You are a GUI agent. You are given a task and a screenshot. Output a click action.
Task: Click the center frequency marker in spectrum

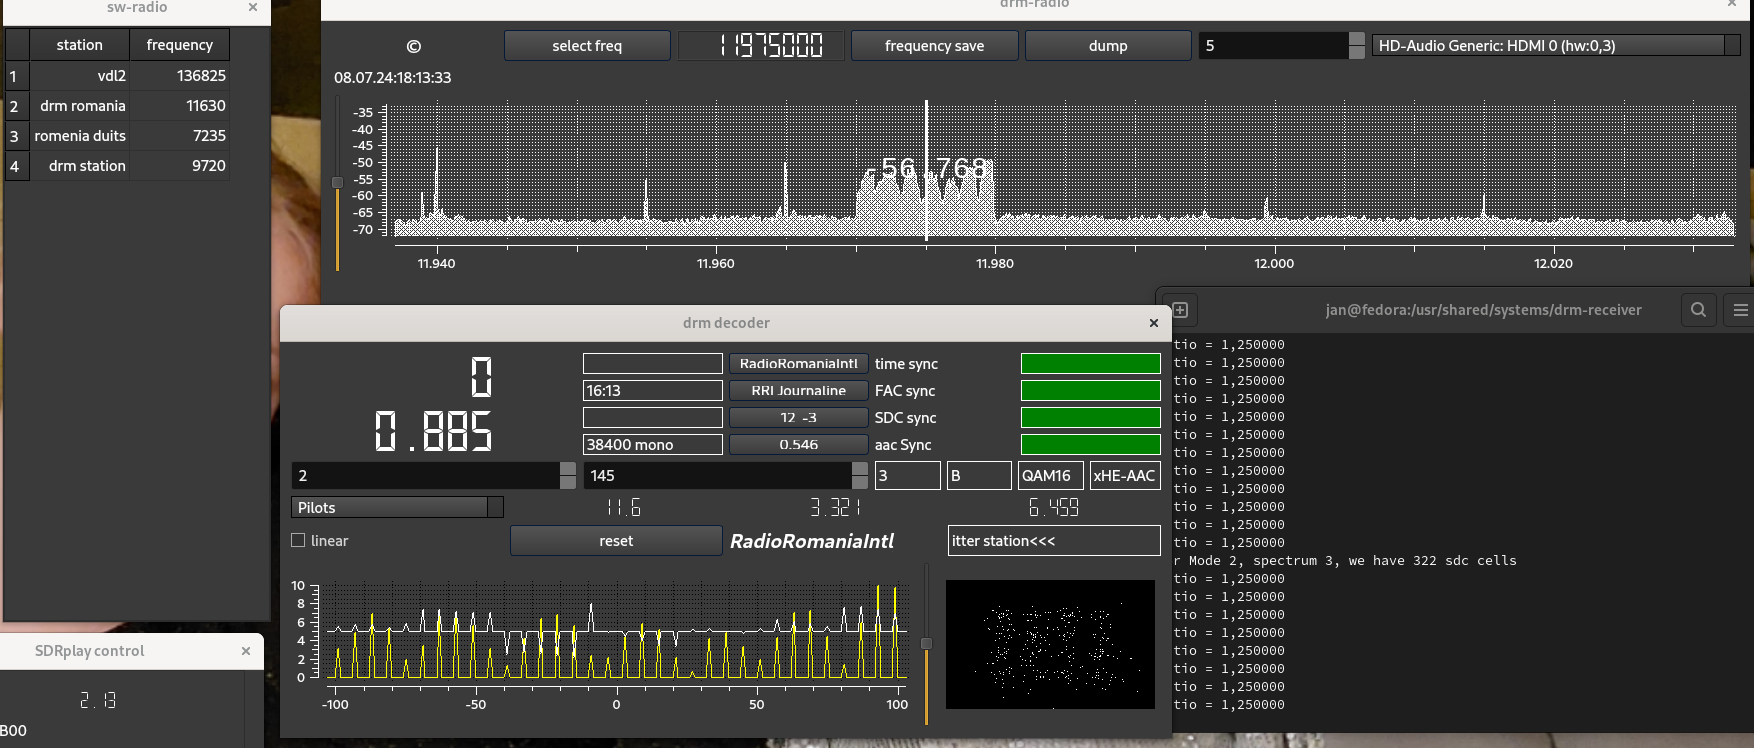click(926, 170)
